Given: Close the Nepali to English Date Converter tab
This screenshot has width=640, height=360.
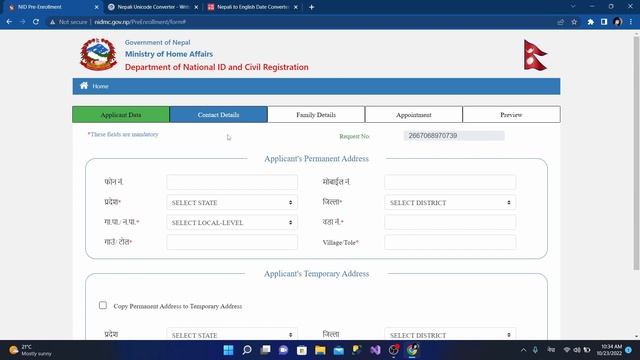Looking at the screenshot, I should [x=296, y=7].
